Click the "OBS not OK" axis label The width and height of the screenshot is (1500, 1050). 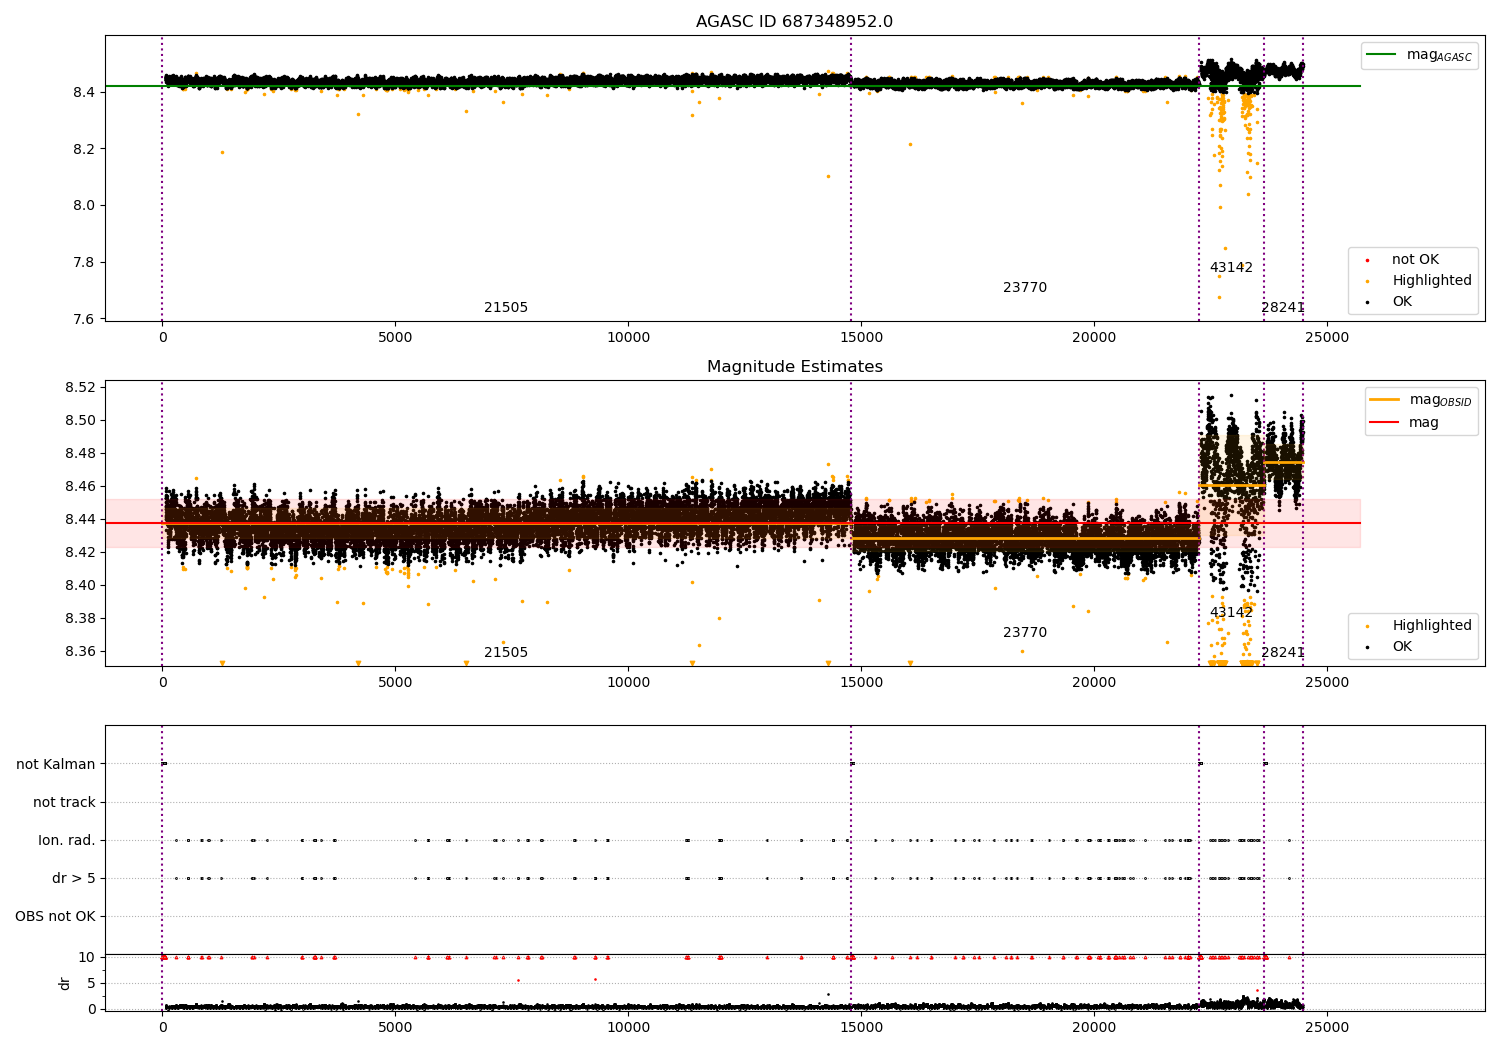click(55, 917)
